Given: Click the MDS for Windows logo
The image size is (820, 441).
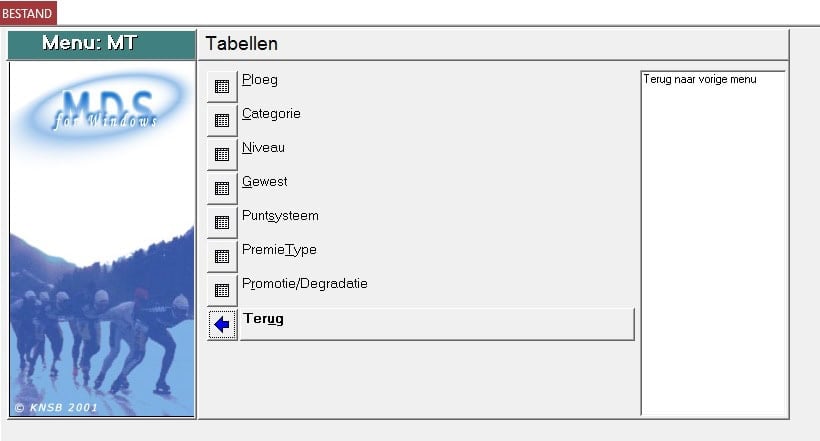Looking at the screenshot, I should 107,107.
